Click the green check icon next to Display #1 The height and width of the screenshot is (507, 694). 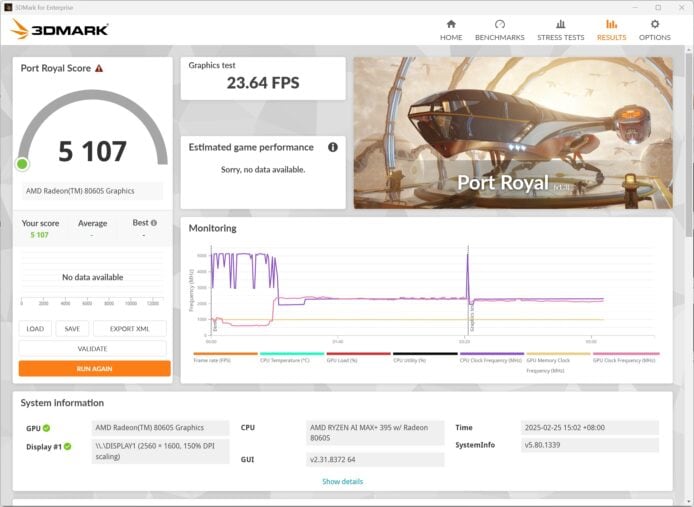(68, 446)
